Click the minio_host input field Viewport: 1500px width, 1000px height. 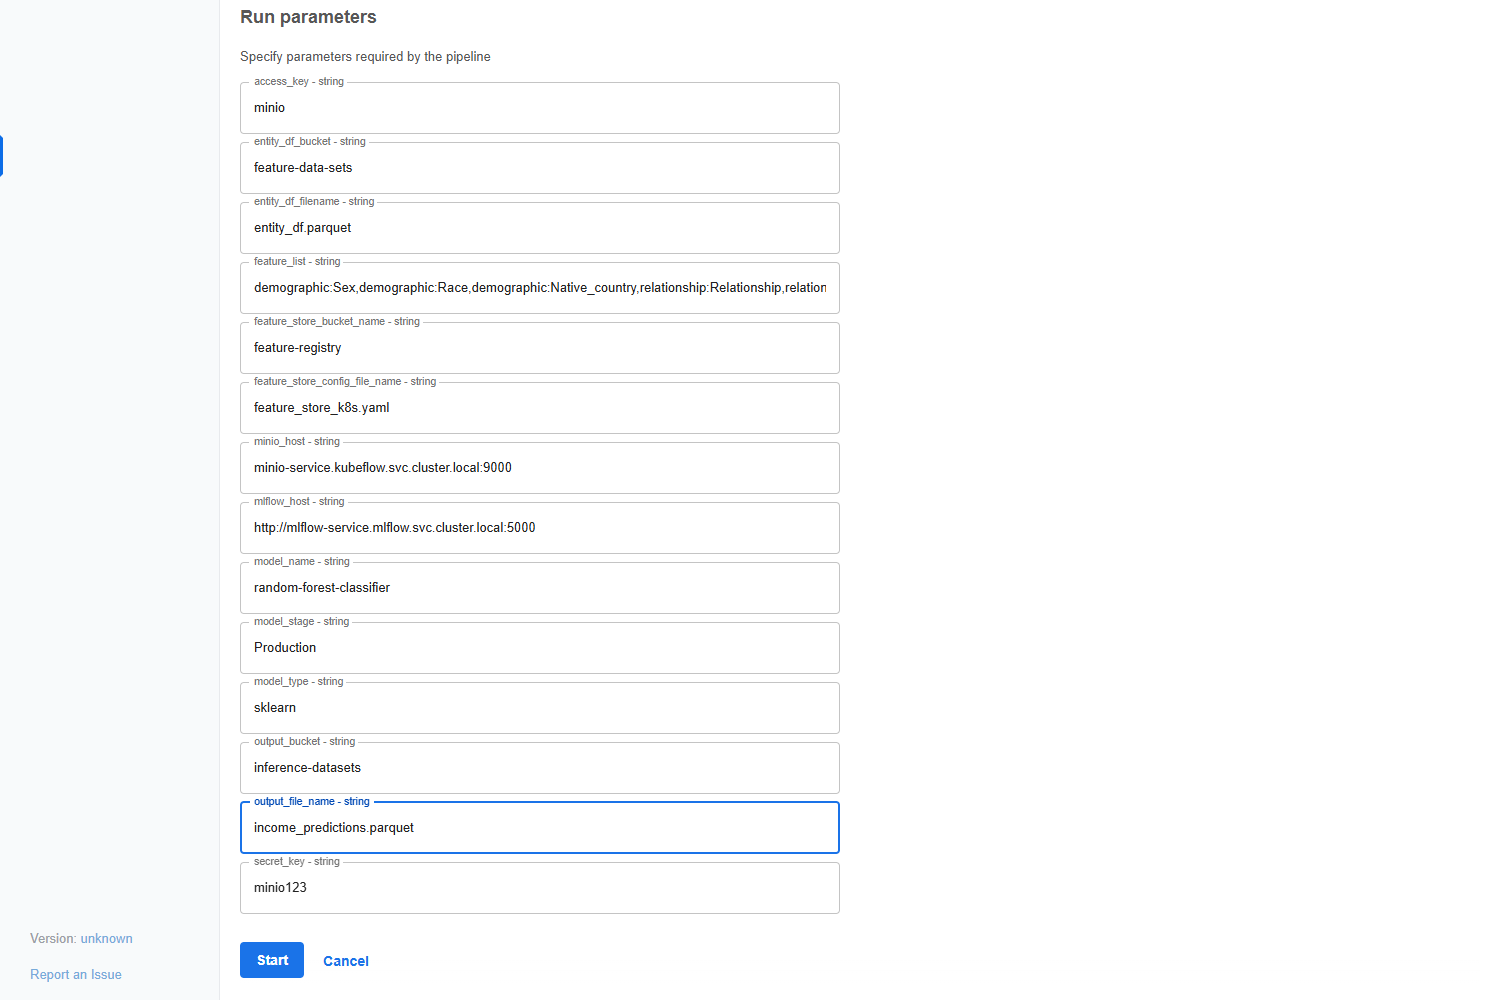point(540,468)
